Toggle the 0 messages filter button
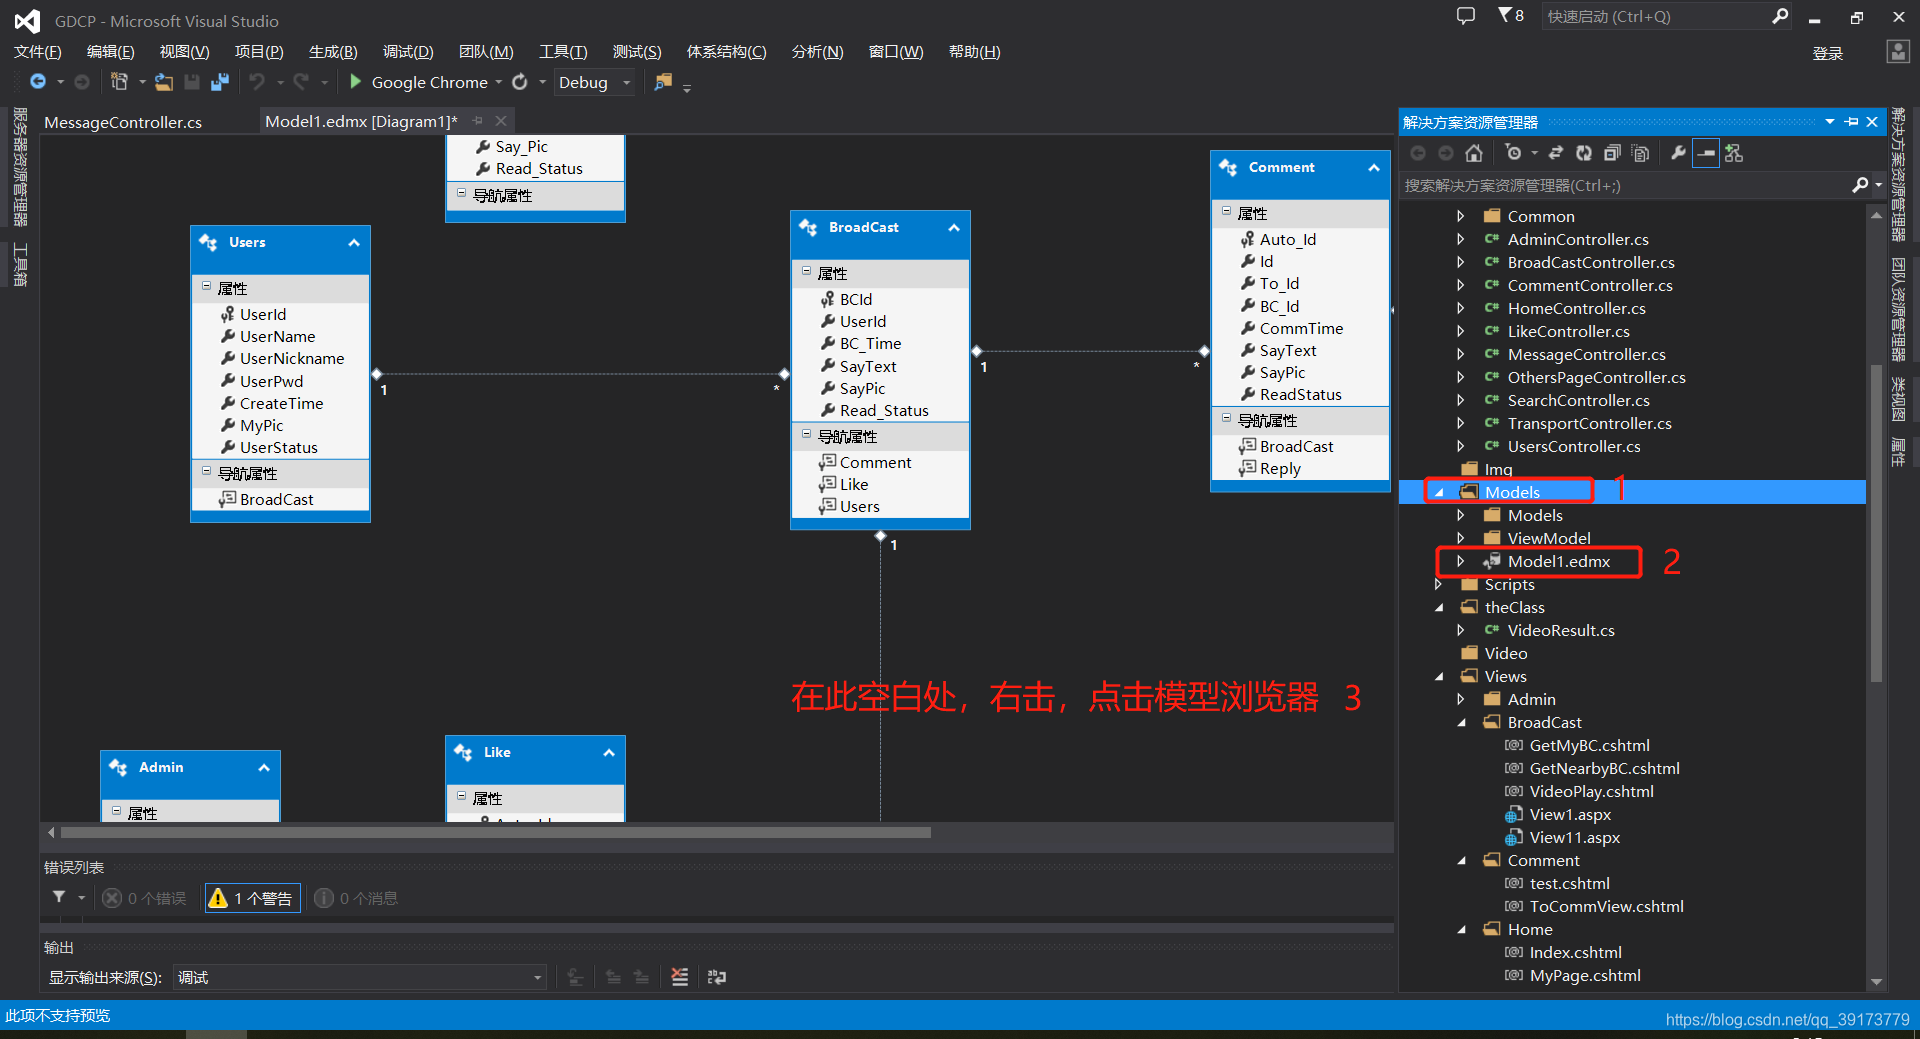 (x=357, y=898)
